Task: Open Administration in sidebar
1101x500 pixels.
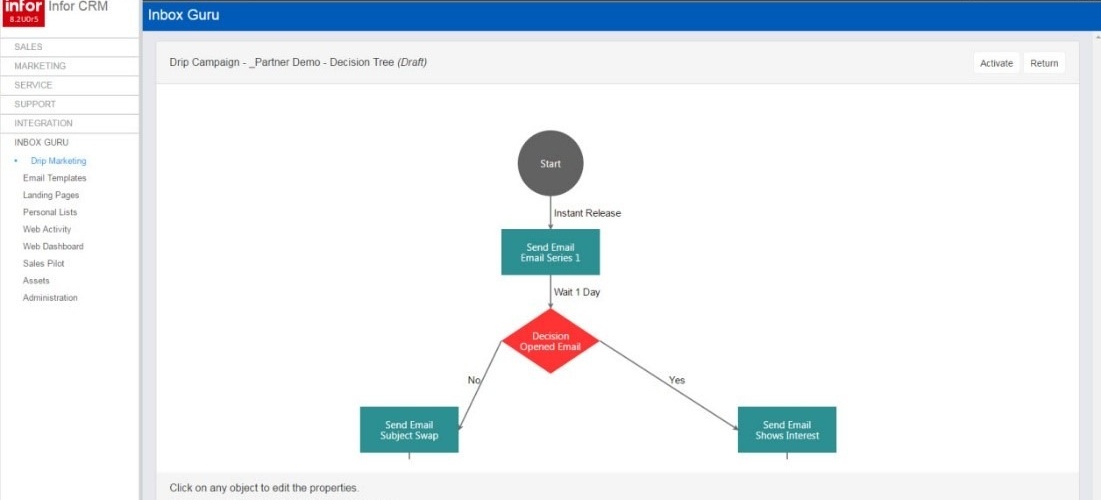Action: pyautogui.click(x=50, y=298)
